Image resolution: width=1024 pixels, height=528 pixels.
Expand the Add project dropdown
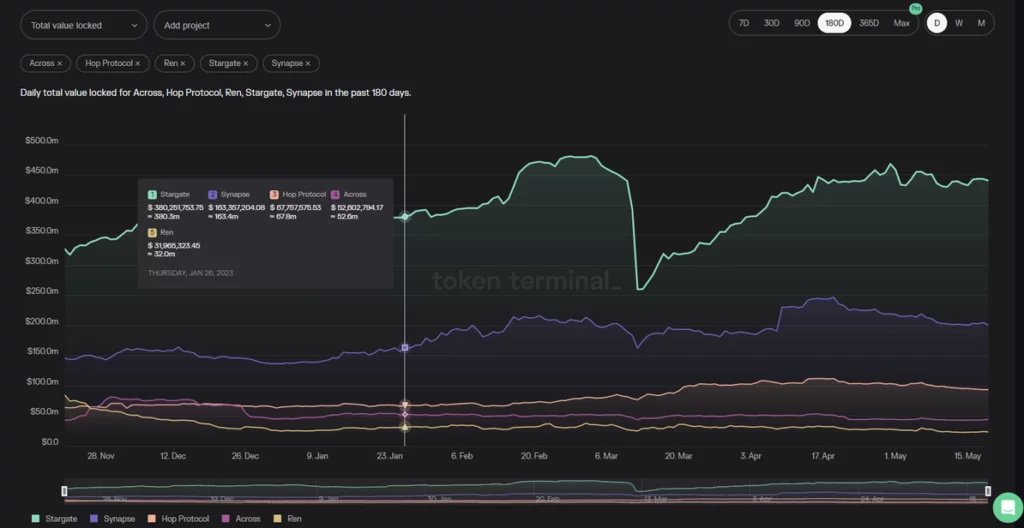click(216, 25)
